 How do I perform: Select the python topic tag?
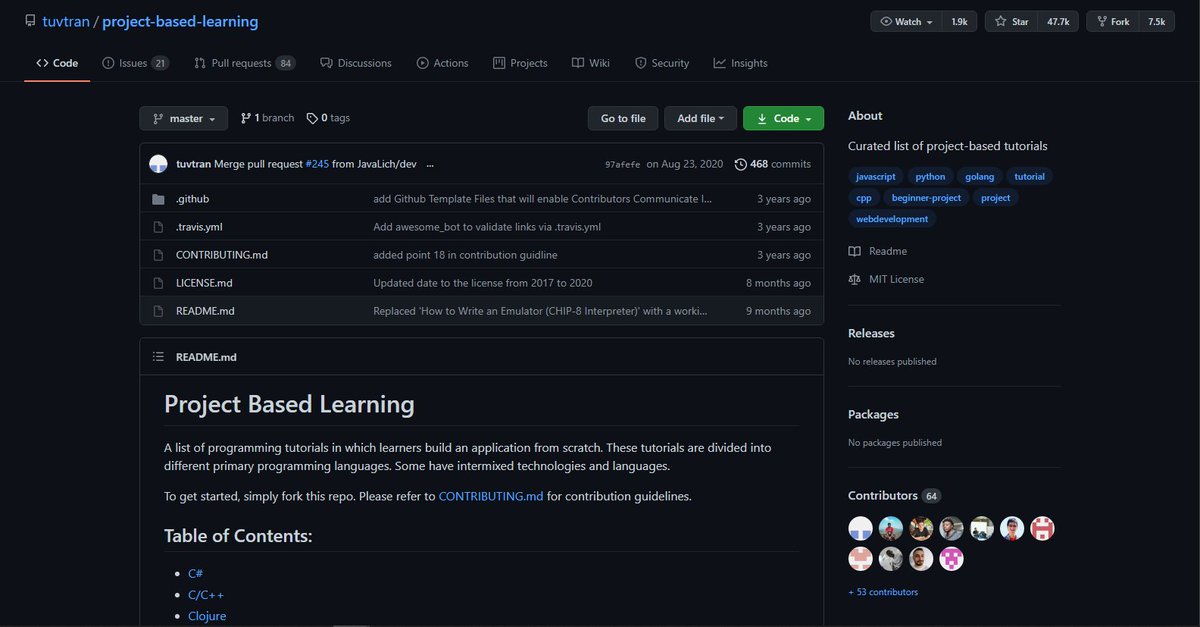(930, 176)
